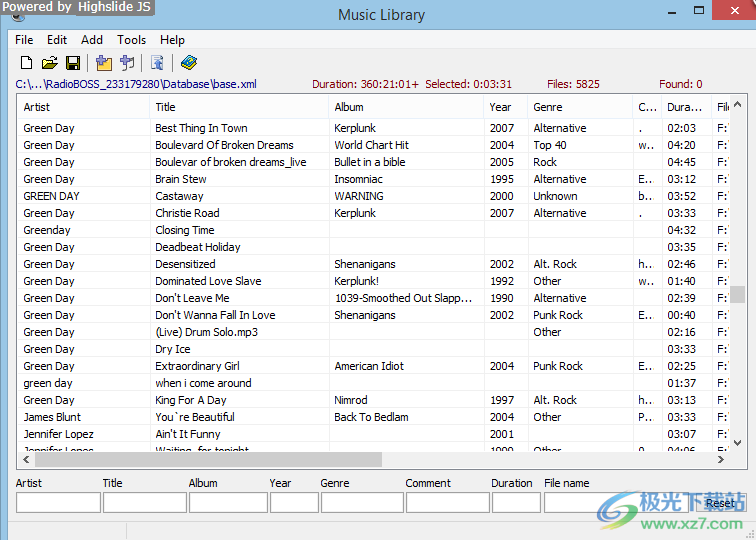Select the "Castaway" track row
Screen dimensions: 756x540
tap(374, 196)
